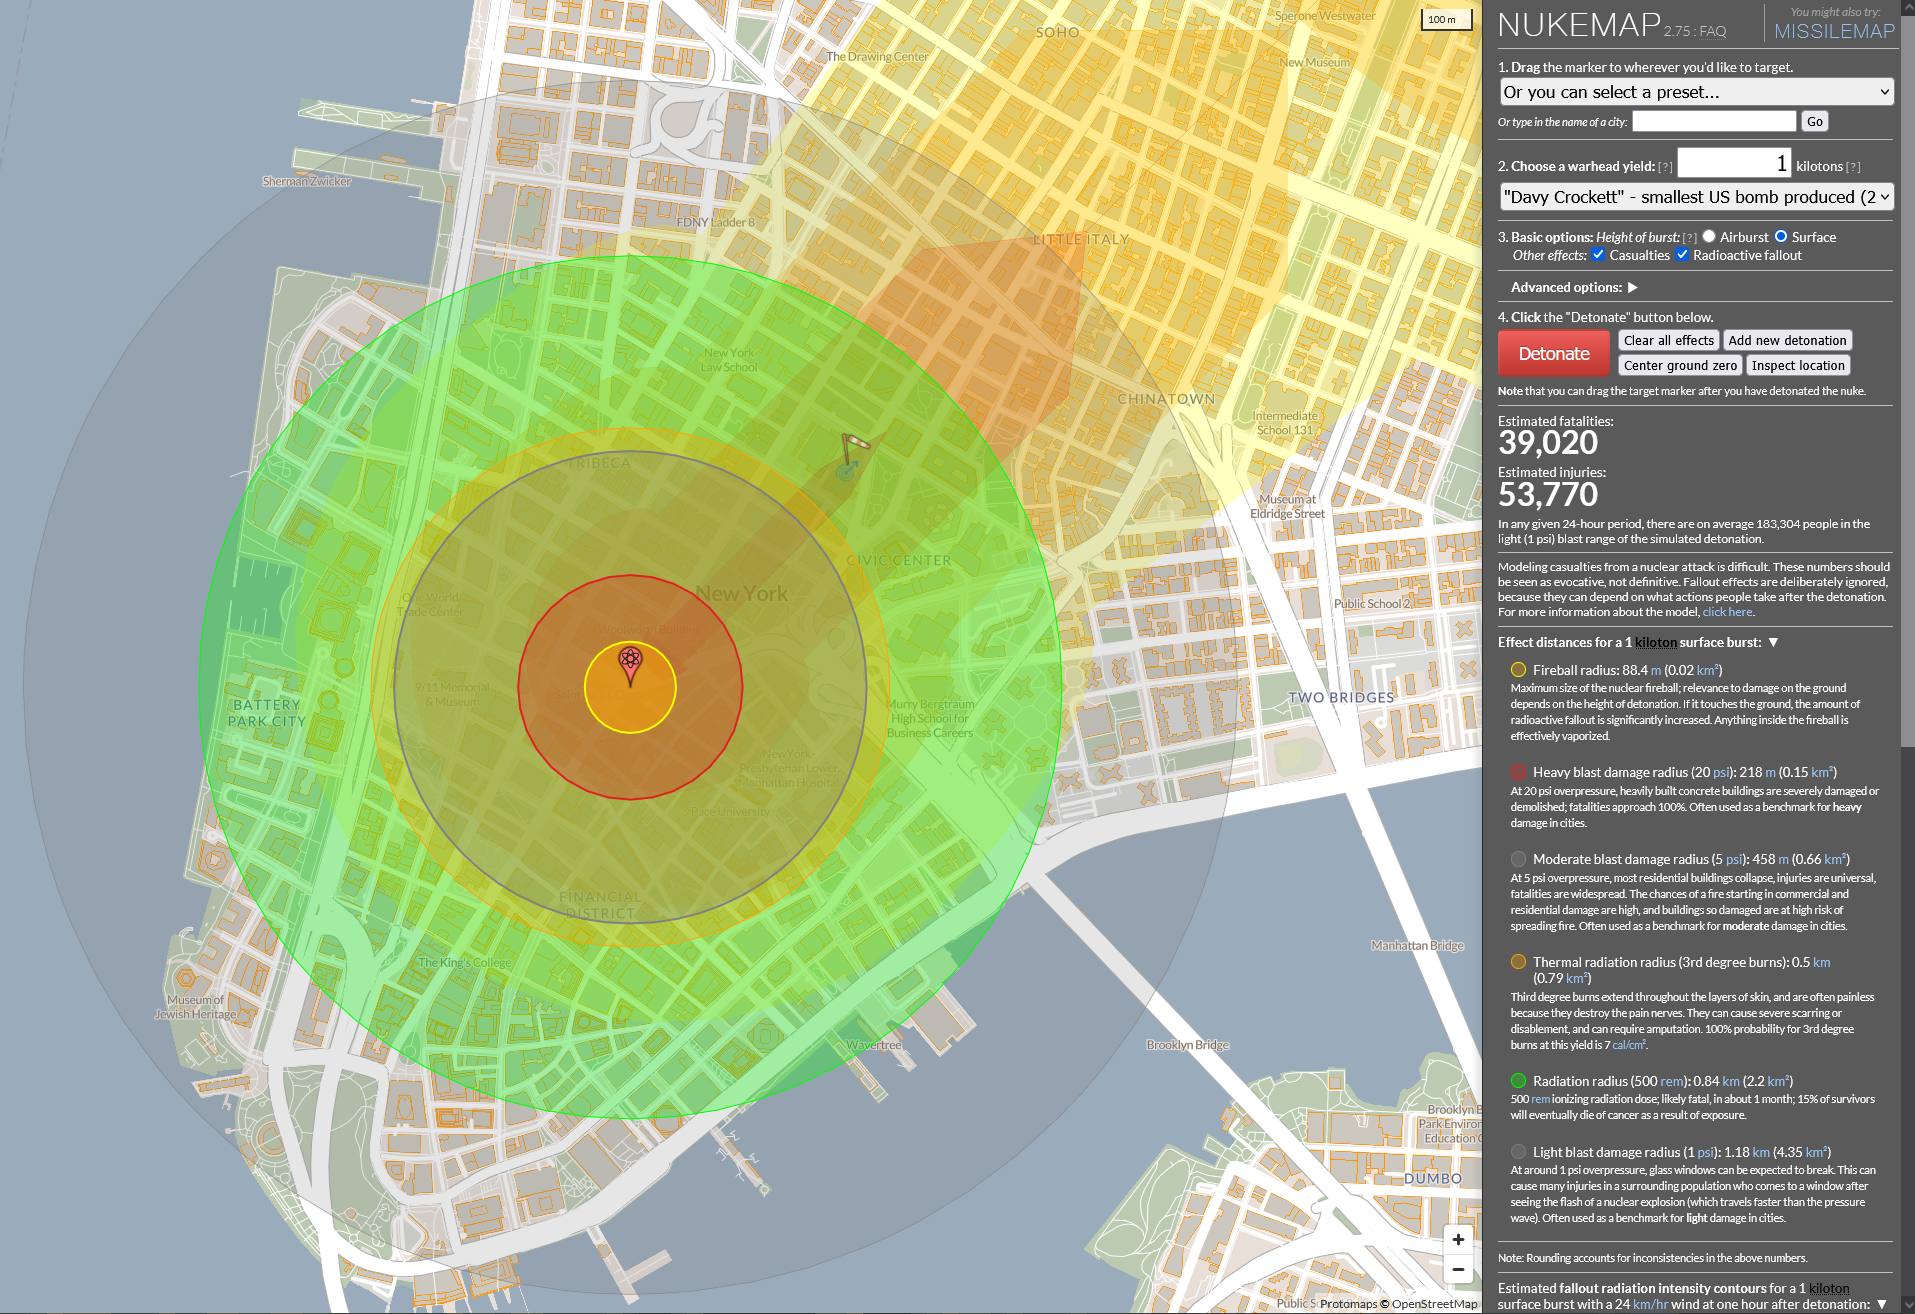This screenshot has height=1314, width=1915.
Task: Toggle the moderate blast damage gray swatch
Action: 1518,859
